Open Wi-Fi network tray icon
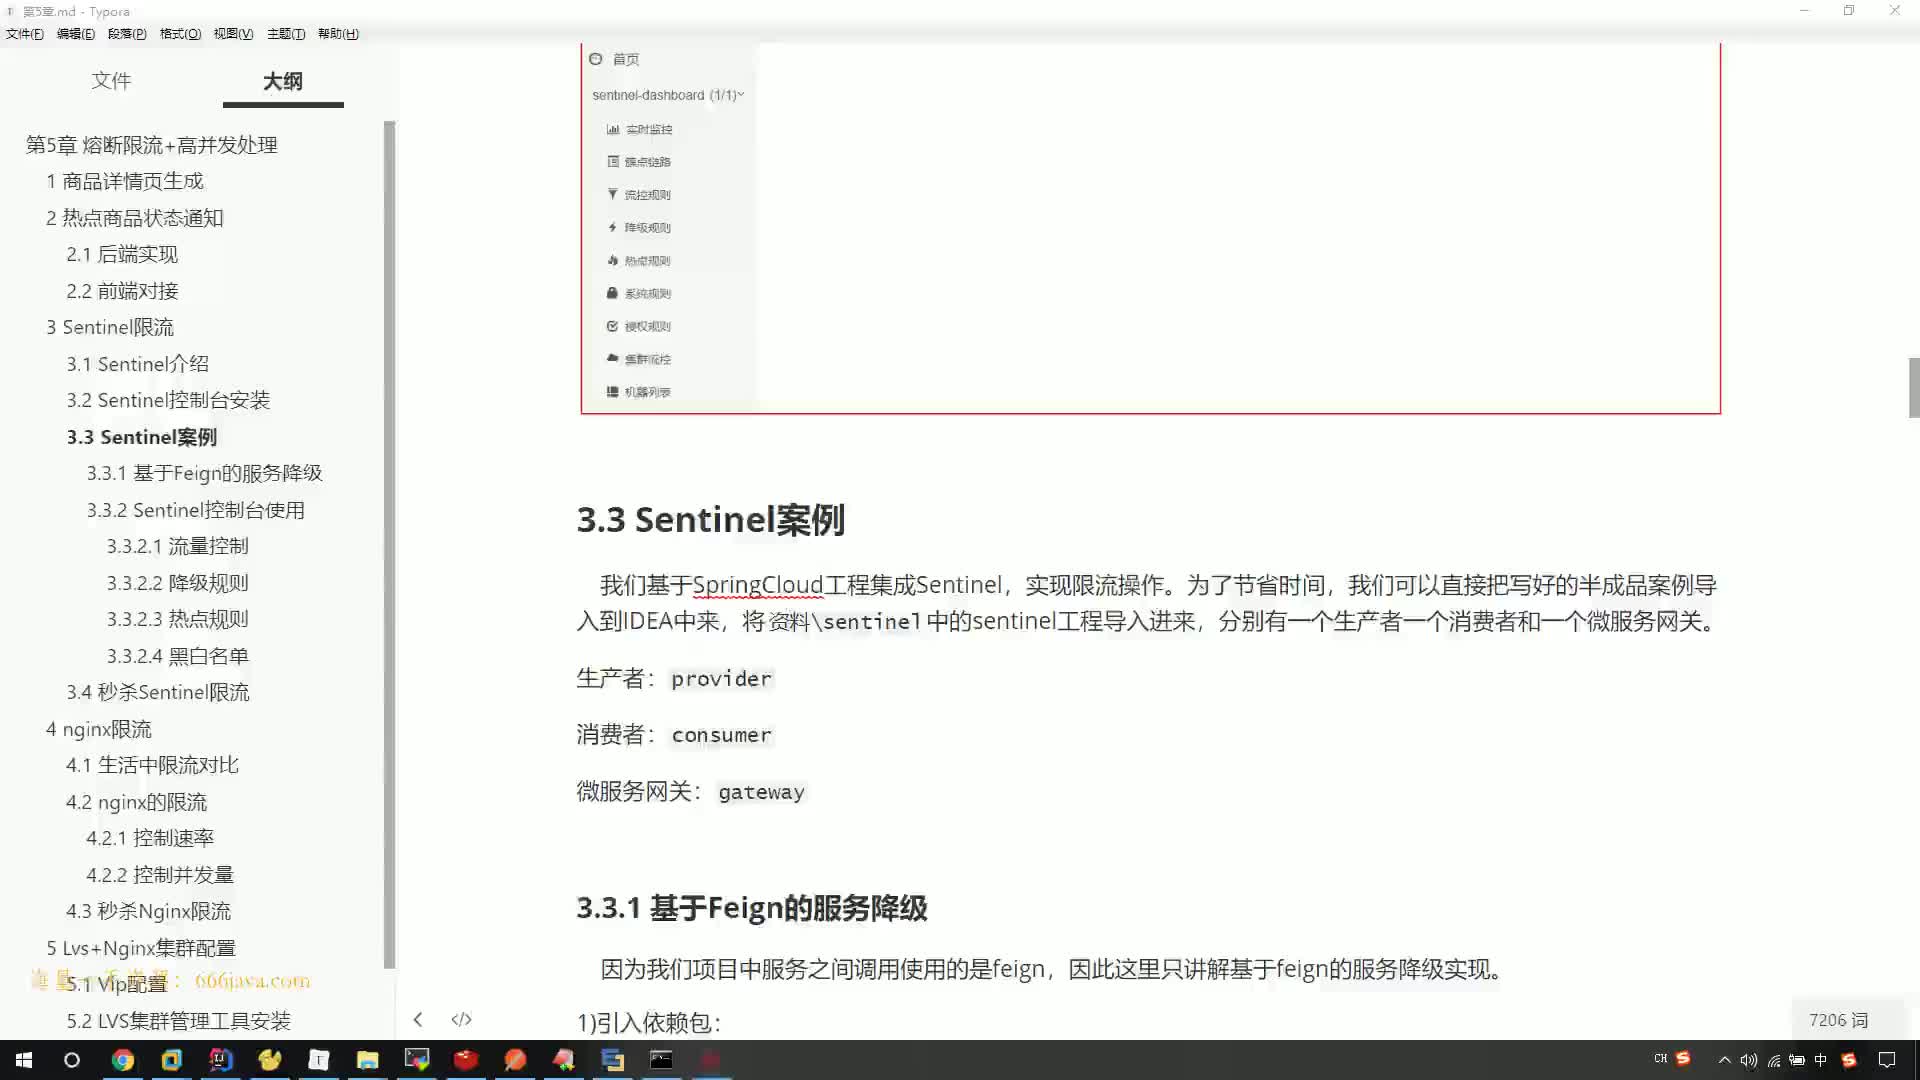This screenshot has width=1920, height=1080. point(1774,1060)
